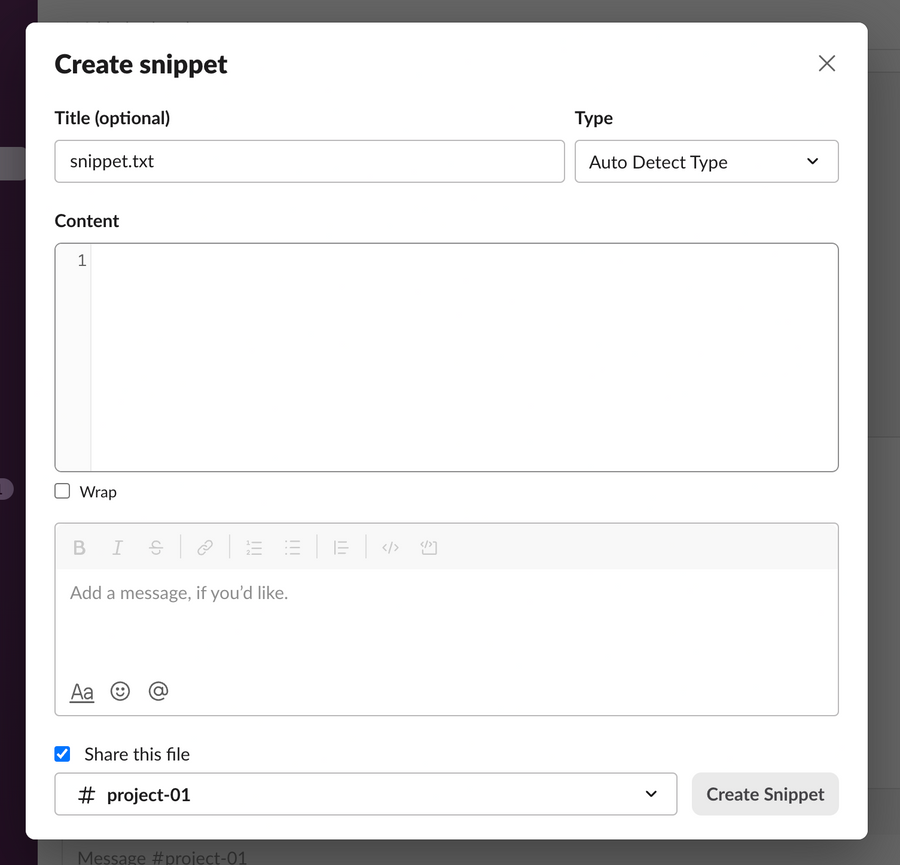Select the inline code formatting icon

tap(390, 547)
